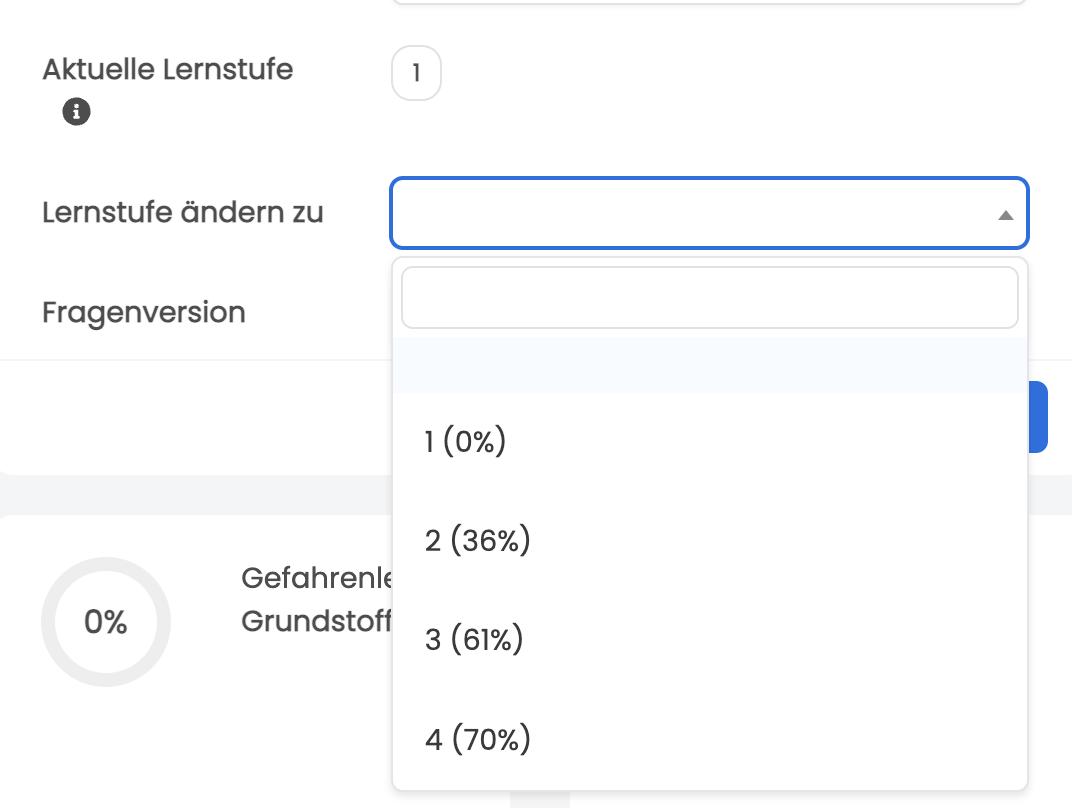This screenshot has height=808, width=1072.
Task: Pick the 3 (61%) option
Action: pyautogui.click(x=474, y=640)
